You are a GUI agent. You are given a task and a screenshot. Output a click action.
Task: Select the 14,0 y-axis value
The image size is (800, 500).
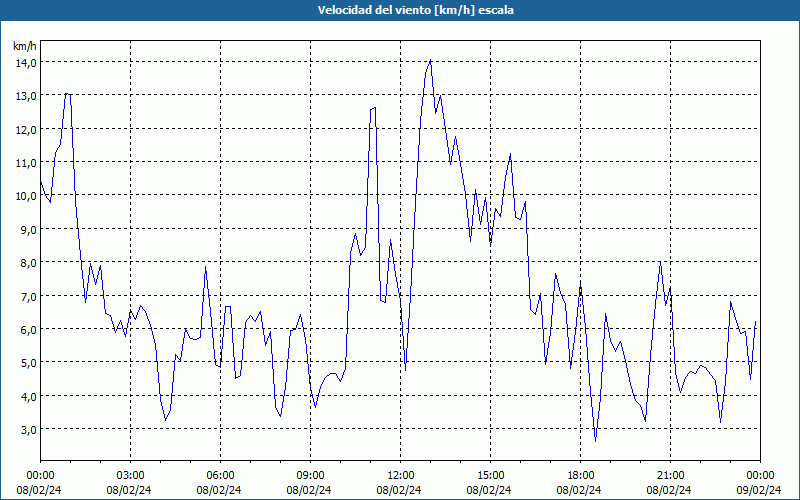click(26, 63)
